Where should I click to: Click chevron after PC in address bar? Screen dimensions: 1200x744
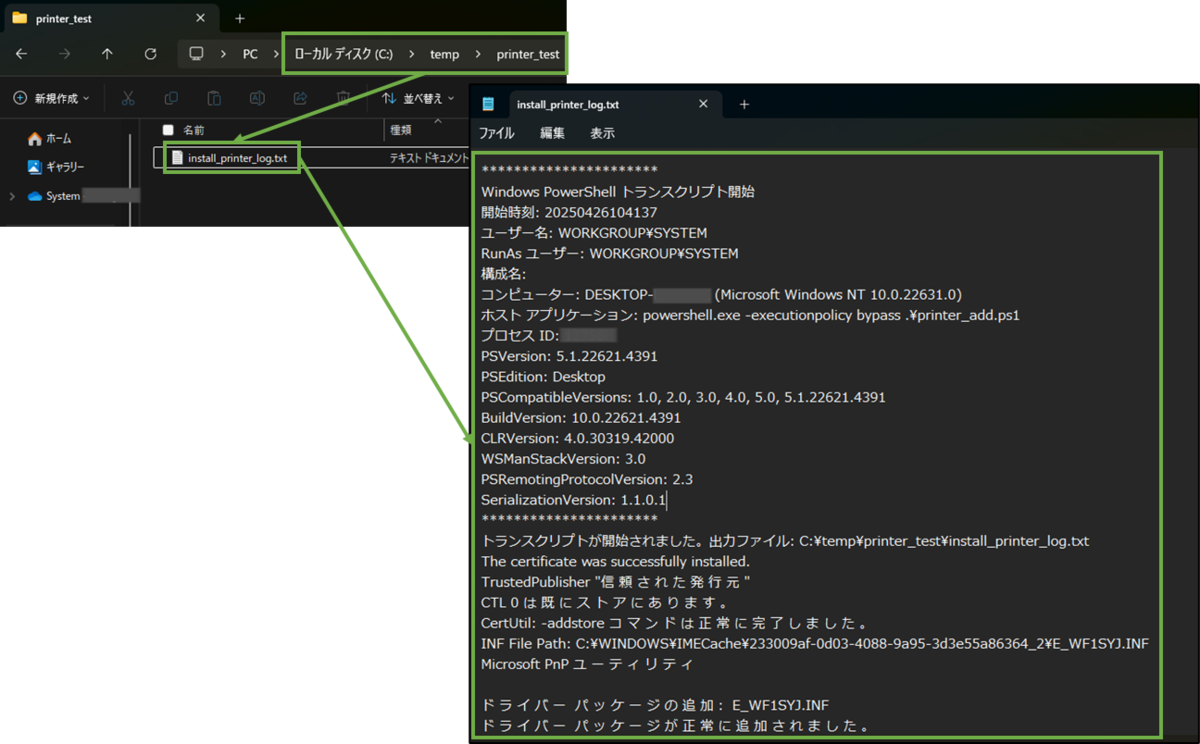coord(275,54)
